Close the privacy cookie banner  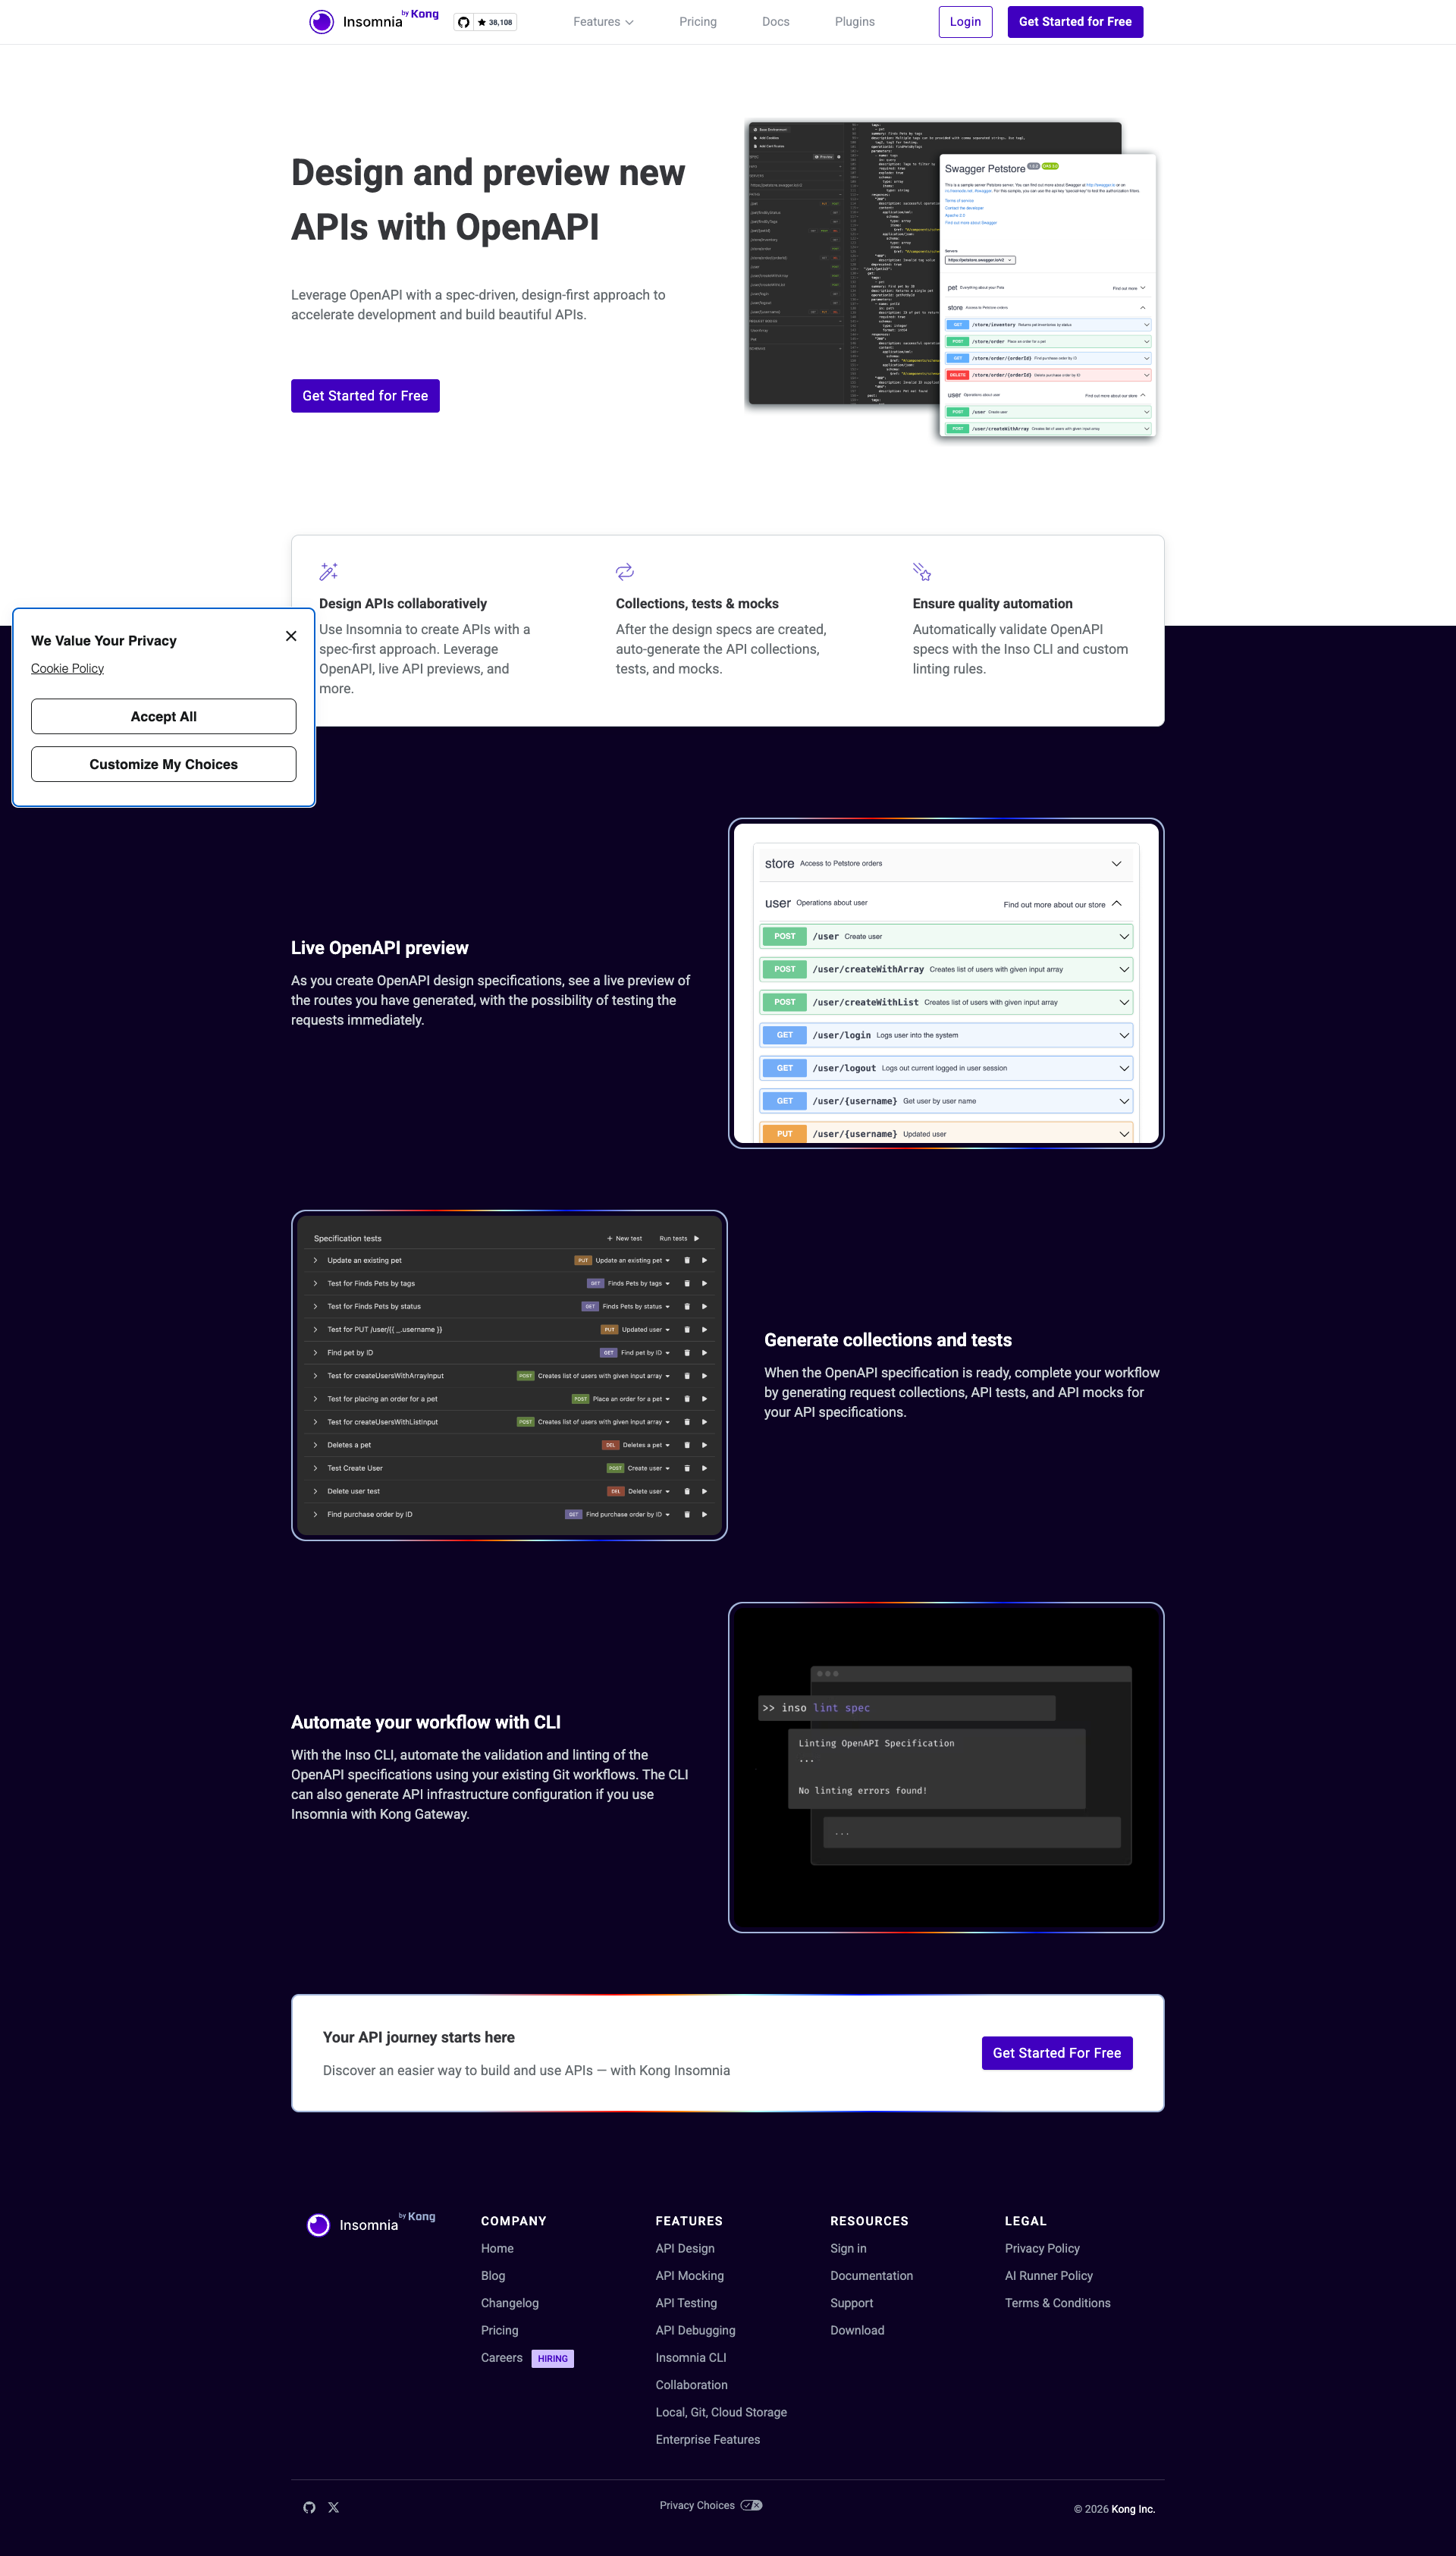point(291,636)
